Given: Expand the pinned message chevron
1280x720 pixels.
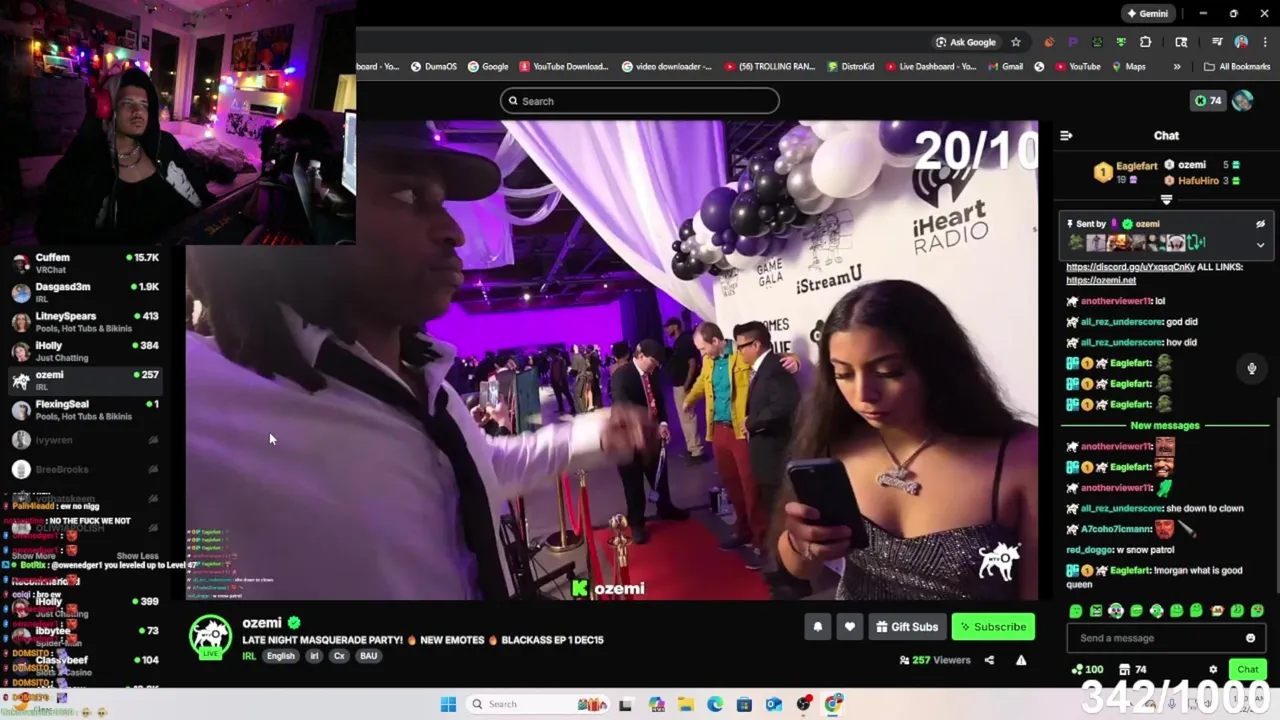Looking at the screenshot, I should [1260, 244].
